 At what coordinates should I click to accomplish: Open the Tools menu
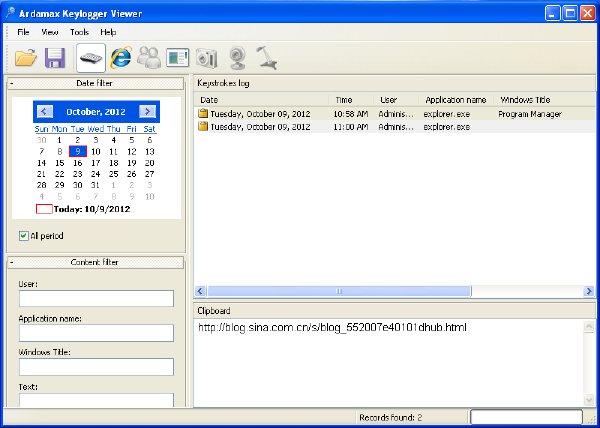point(79,32)
